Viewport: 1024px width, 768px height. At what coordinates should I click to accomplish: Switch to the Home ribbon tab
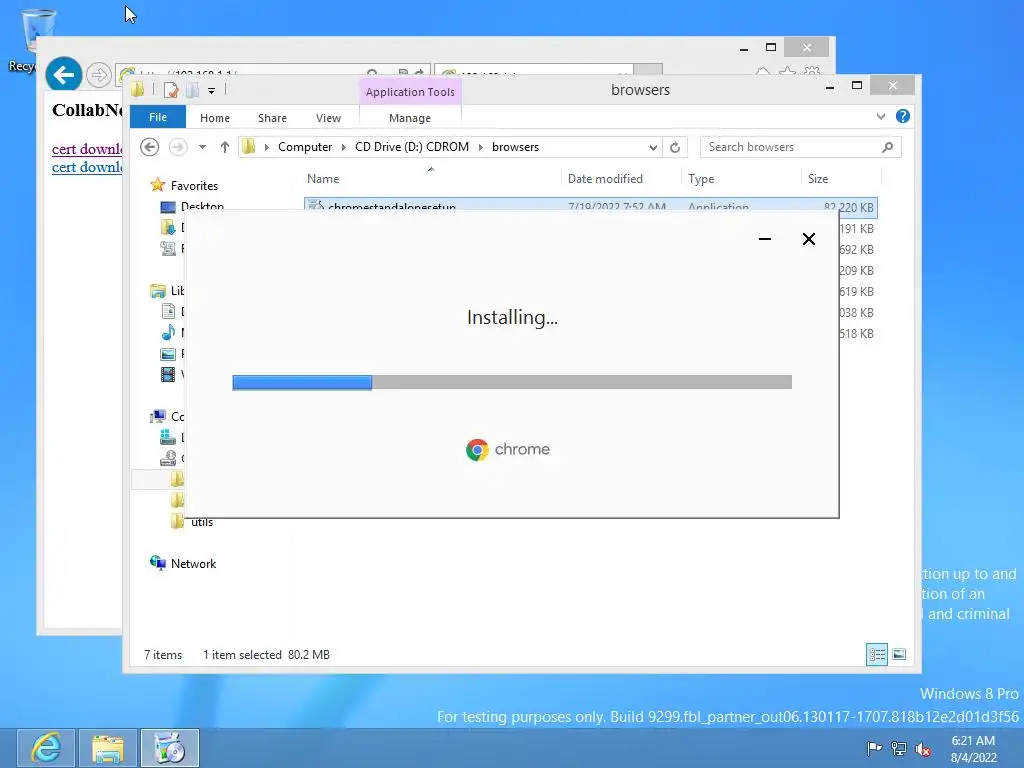pyautogui.click(x=215, y=118)
